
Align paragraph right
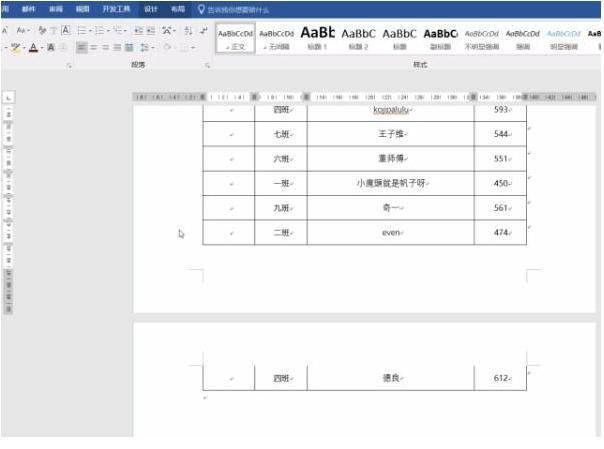click(105, 48)
